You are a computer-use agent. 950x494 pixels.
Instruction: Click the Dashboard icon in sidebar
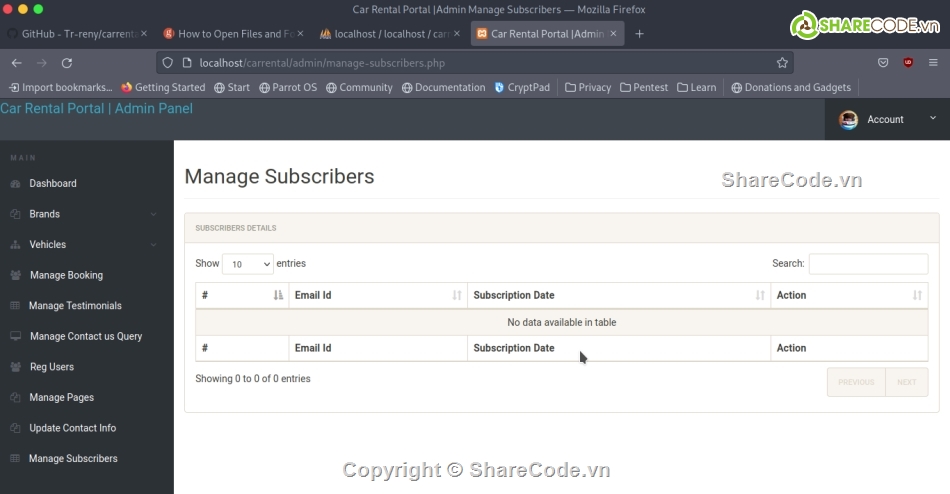click(15, 184)
